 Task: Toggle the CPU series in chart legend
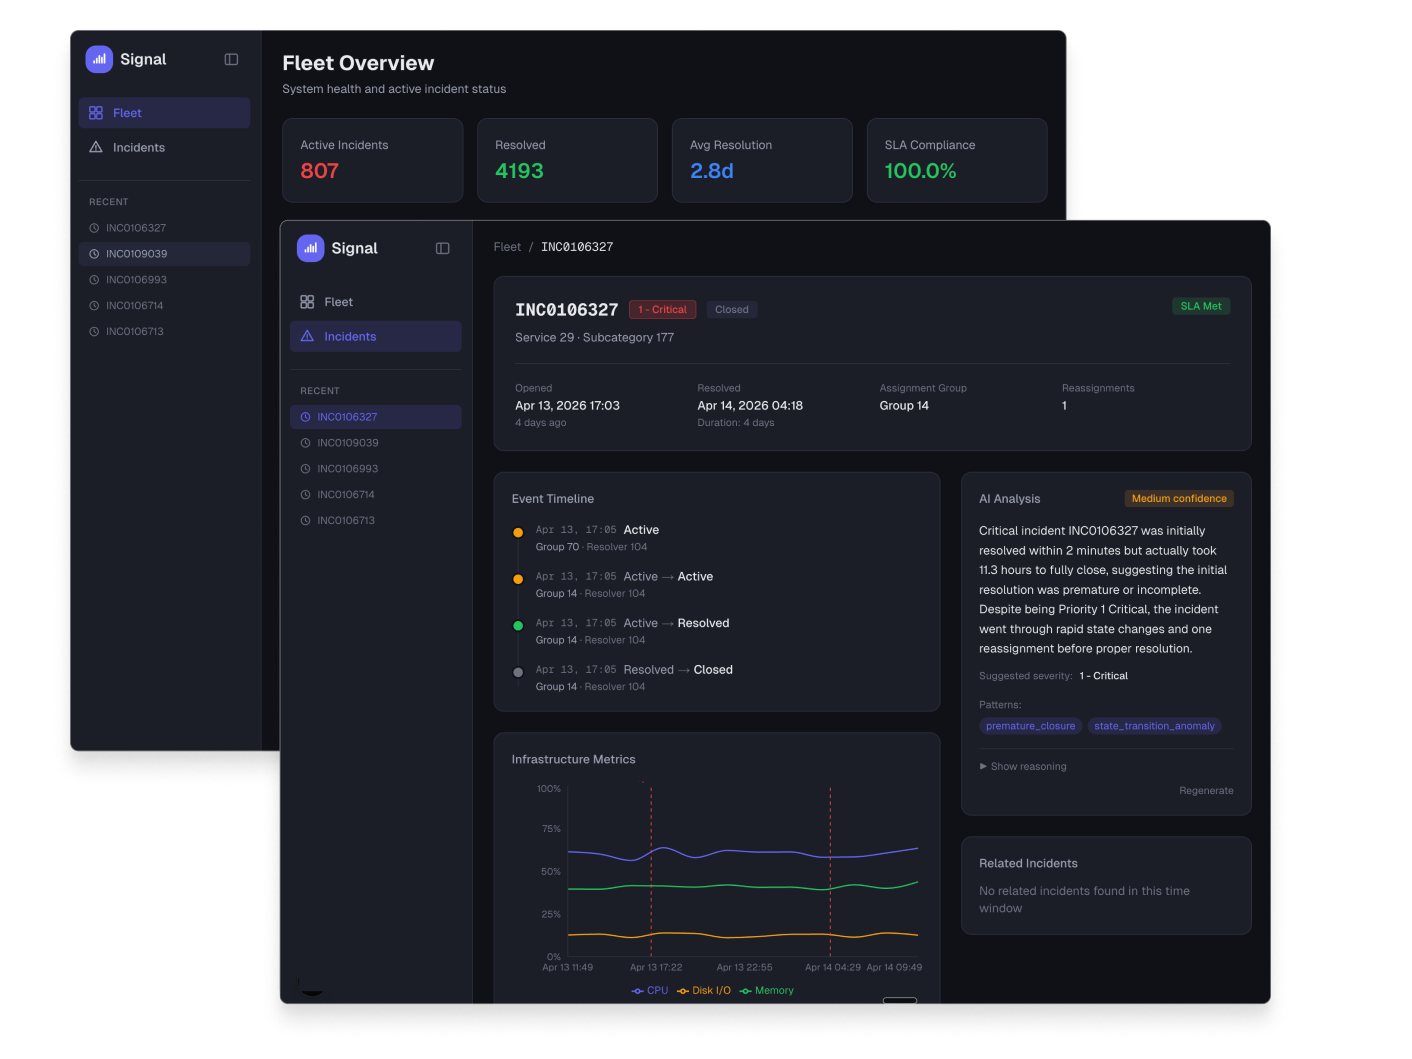[650, 991]
